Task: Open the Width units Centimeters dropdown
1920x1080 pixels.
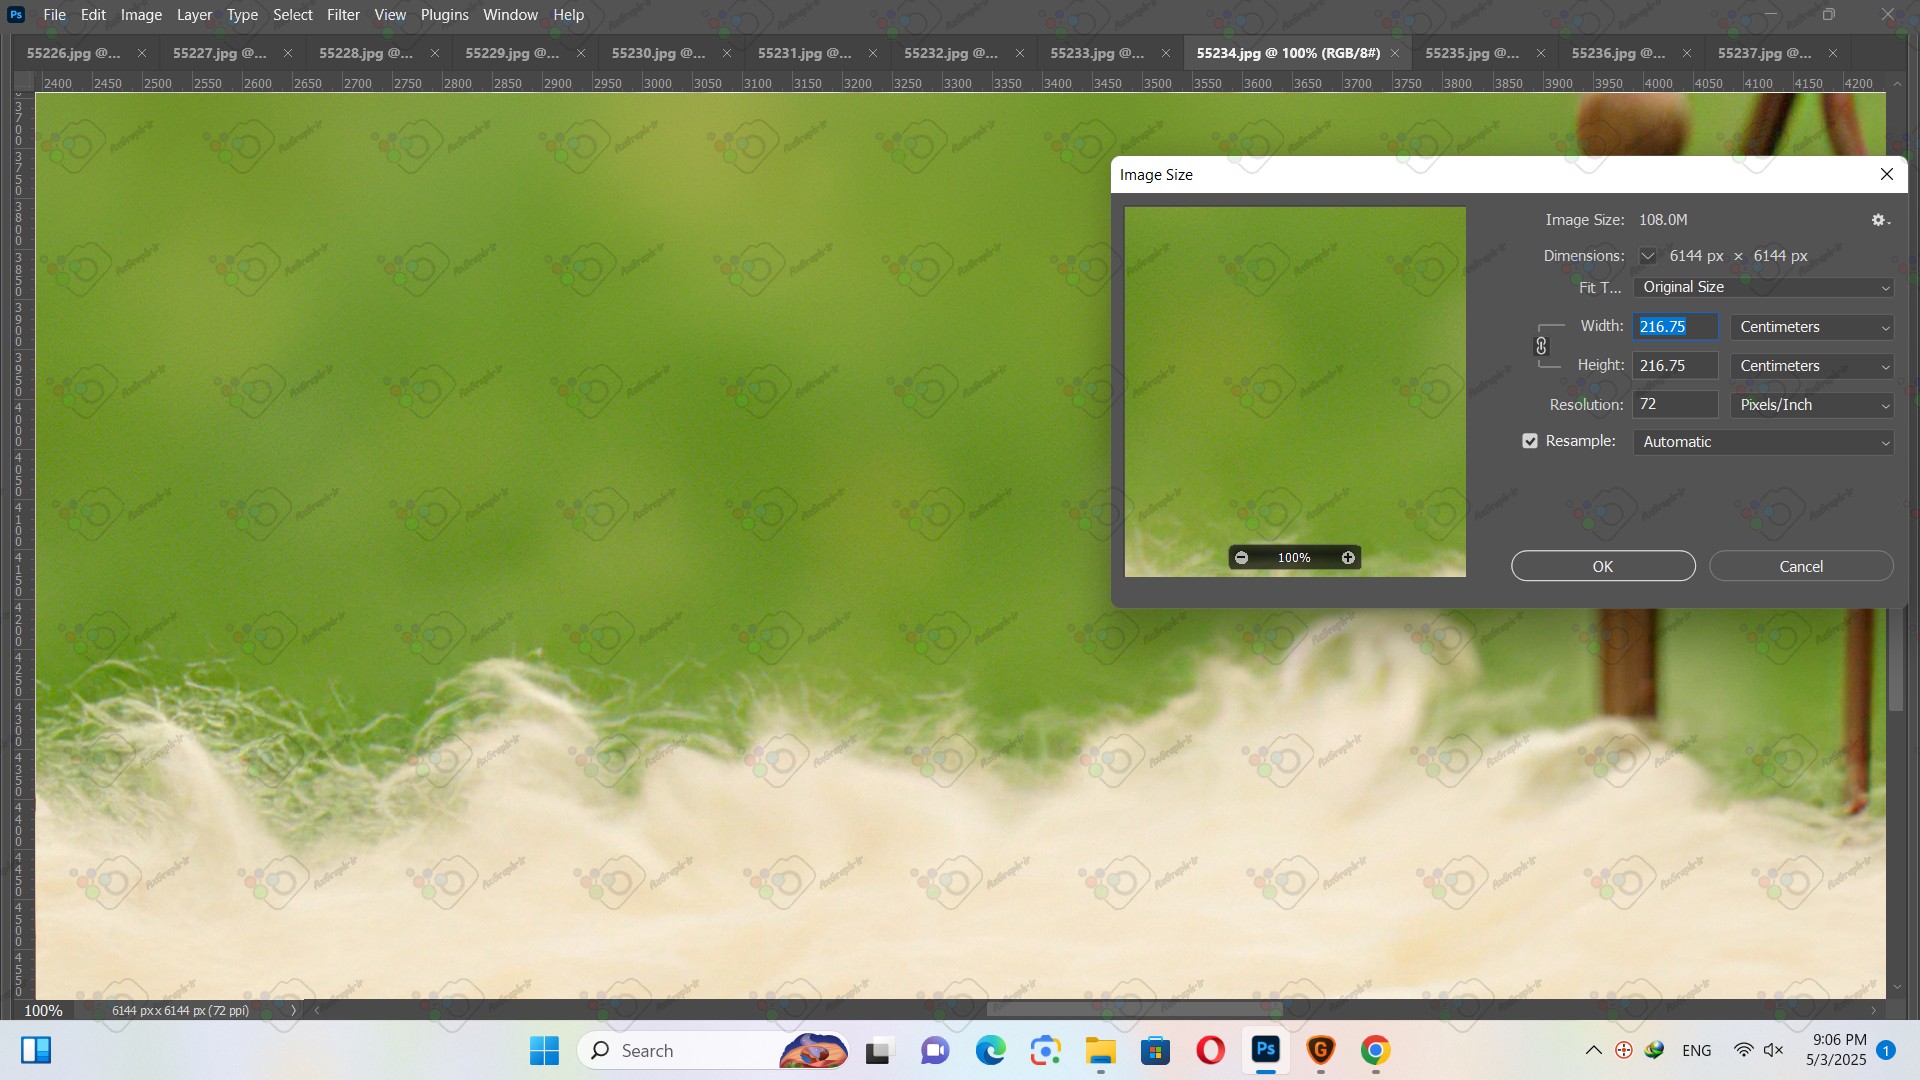Action: click(1812, 327)
